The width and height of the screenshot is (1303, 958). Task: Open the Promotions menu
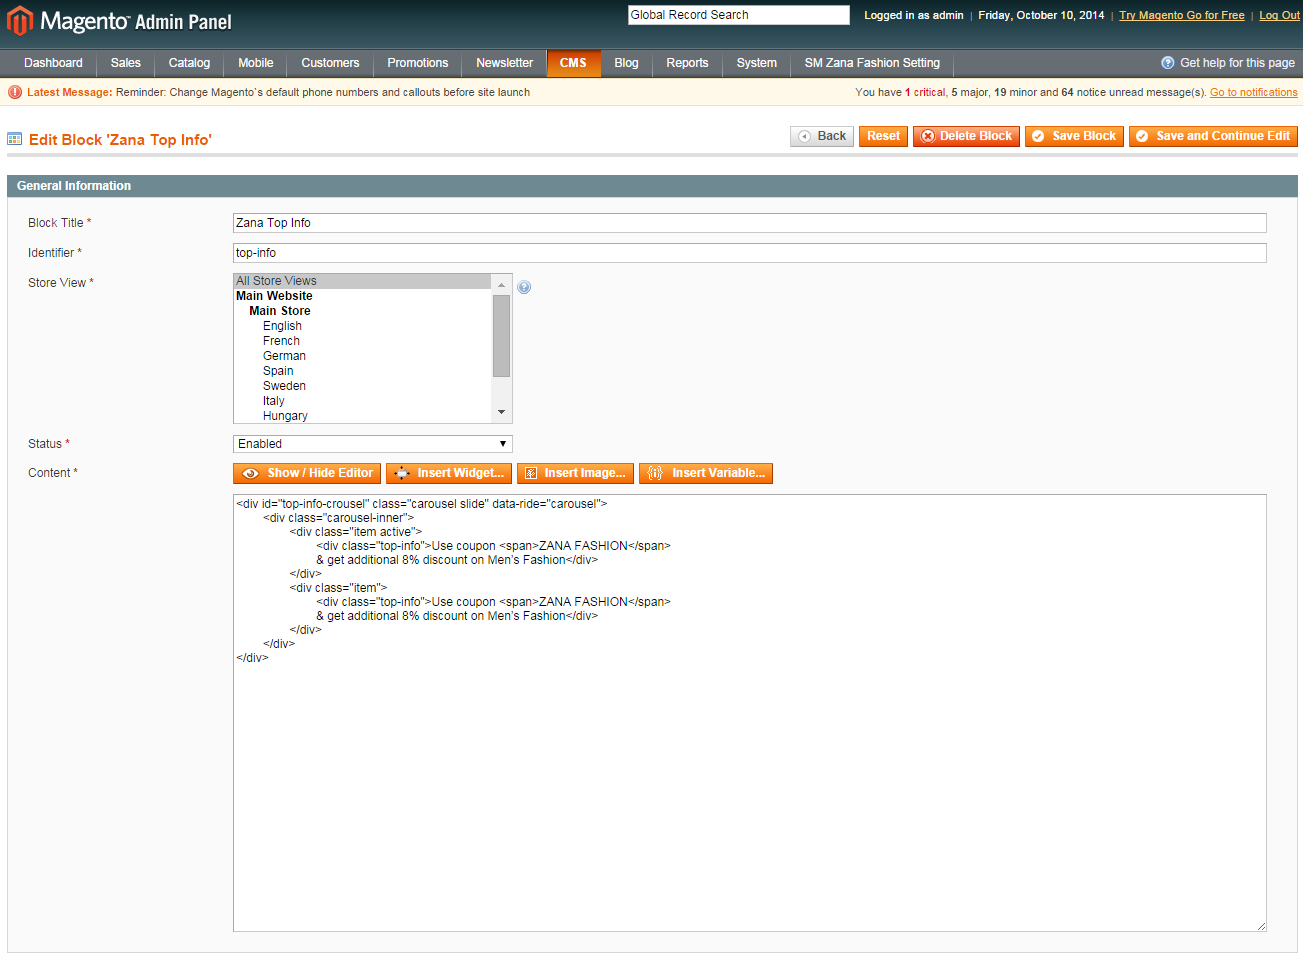pyautogui.click(x=418, y=63)
